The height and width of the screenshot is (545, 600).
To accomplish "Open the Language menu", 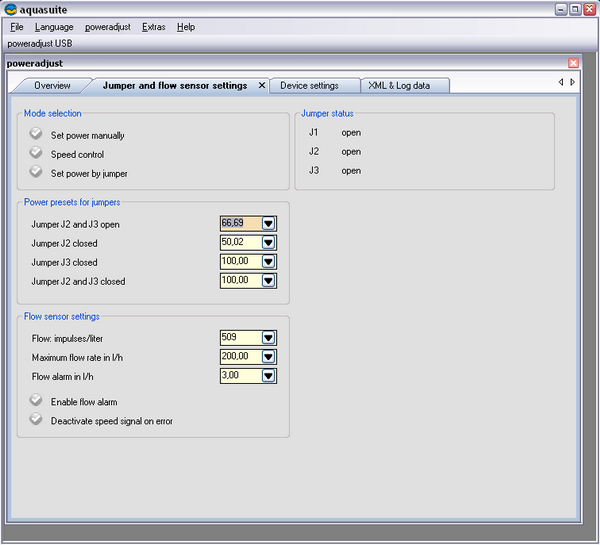I will pyautogui.click(x=54, y=27).
